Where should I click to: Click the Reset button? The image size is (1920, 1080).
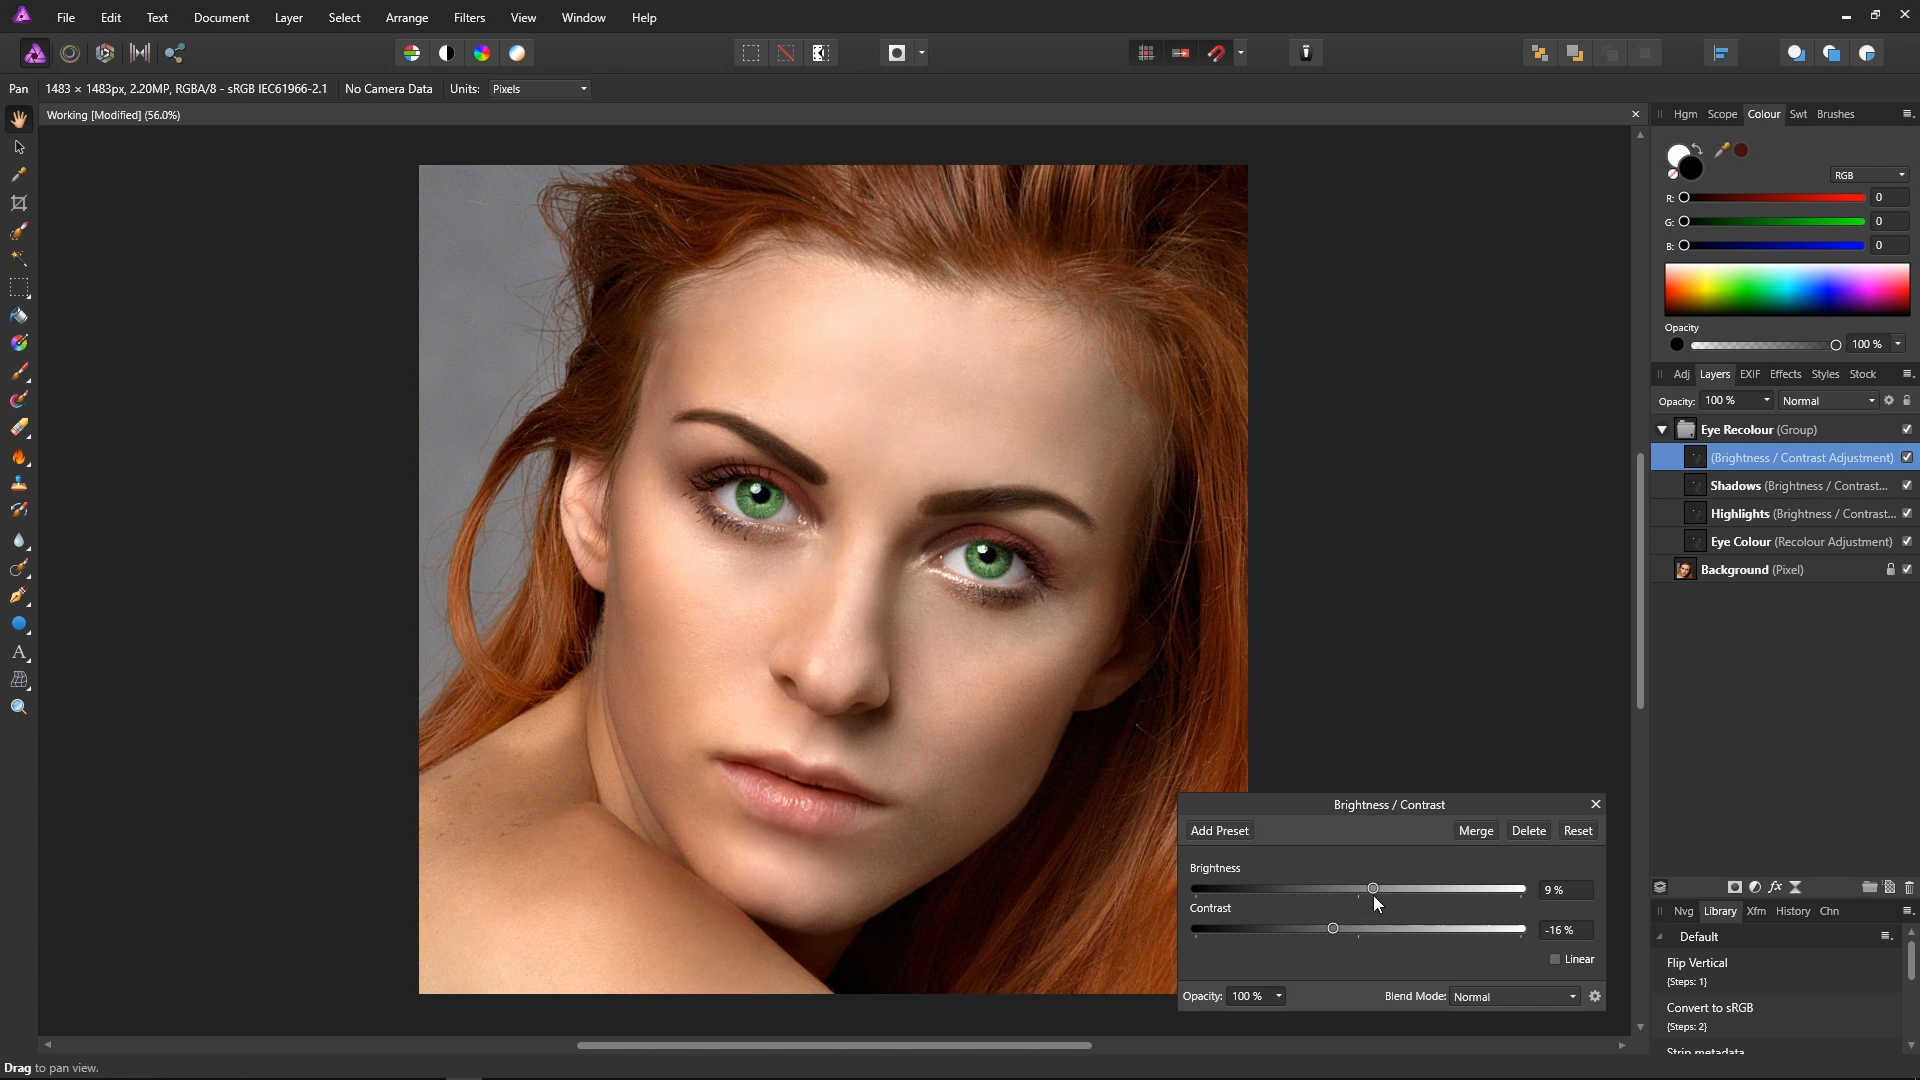(1578, 831)
